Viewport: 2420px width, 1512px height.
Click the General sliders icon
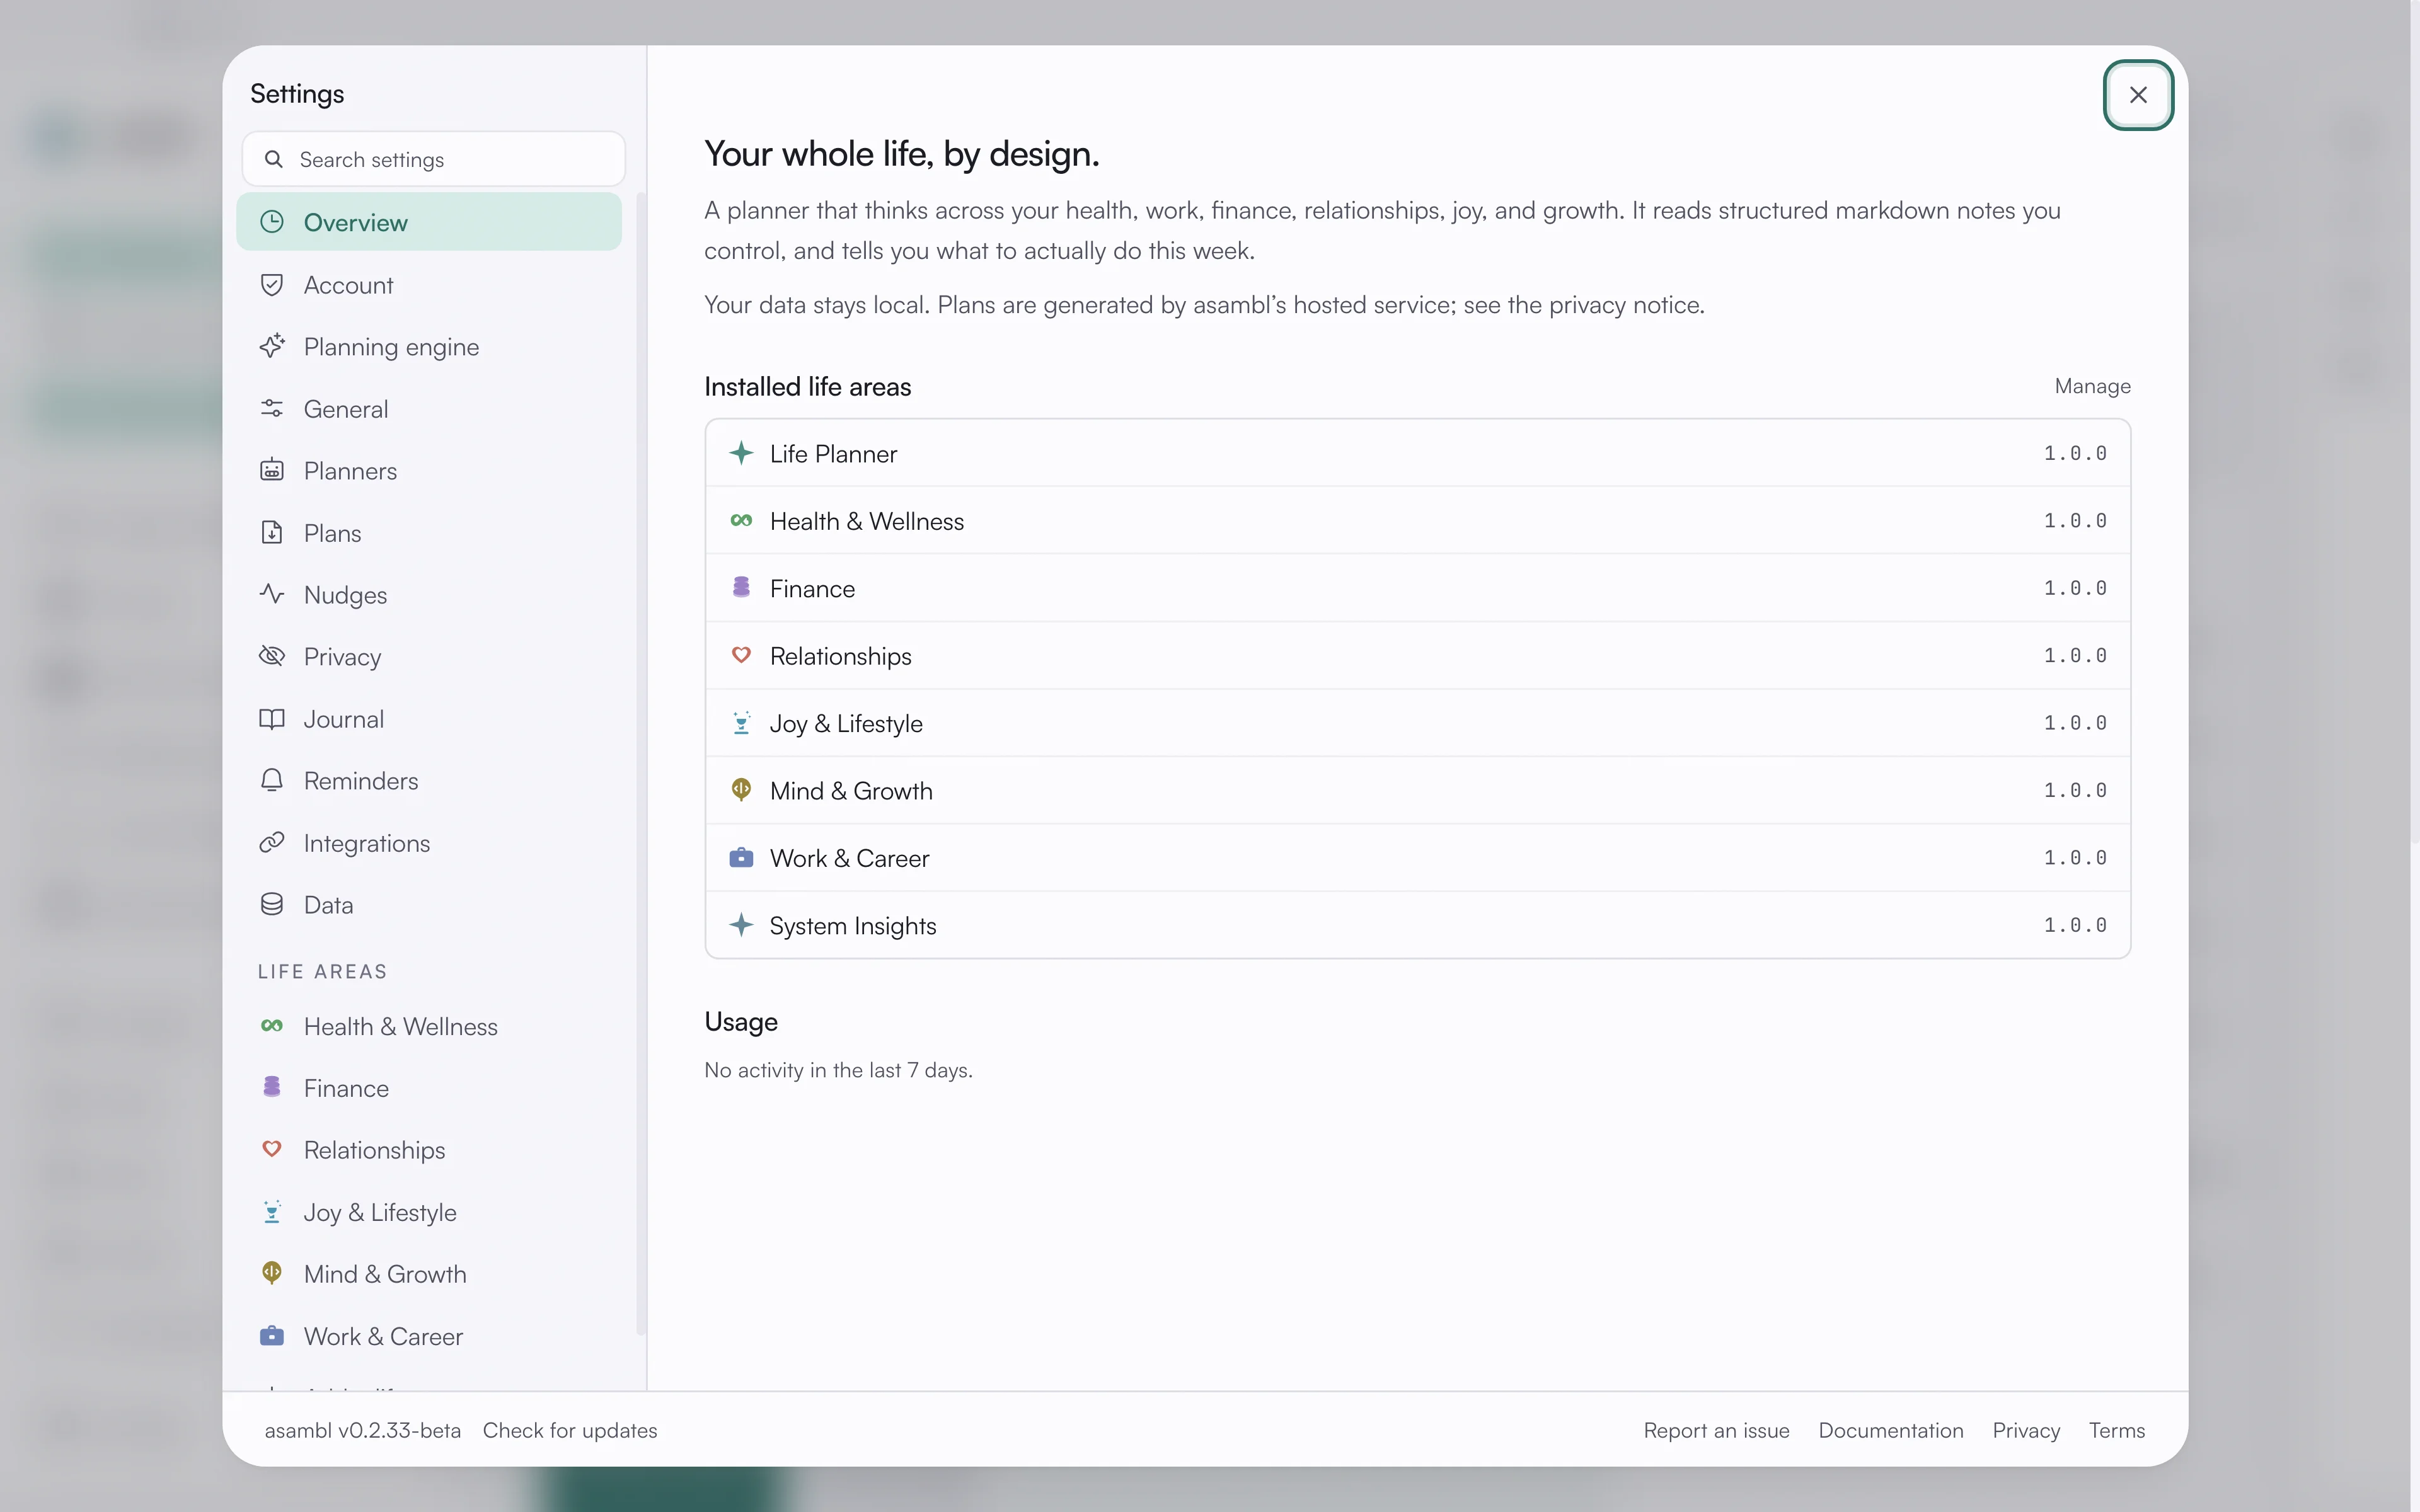click(x=272, y=408)
